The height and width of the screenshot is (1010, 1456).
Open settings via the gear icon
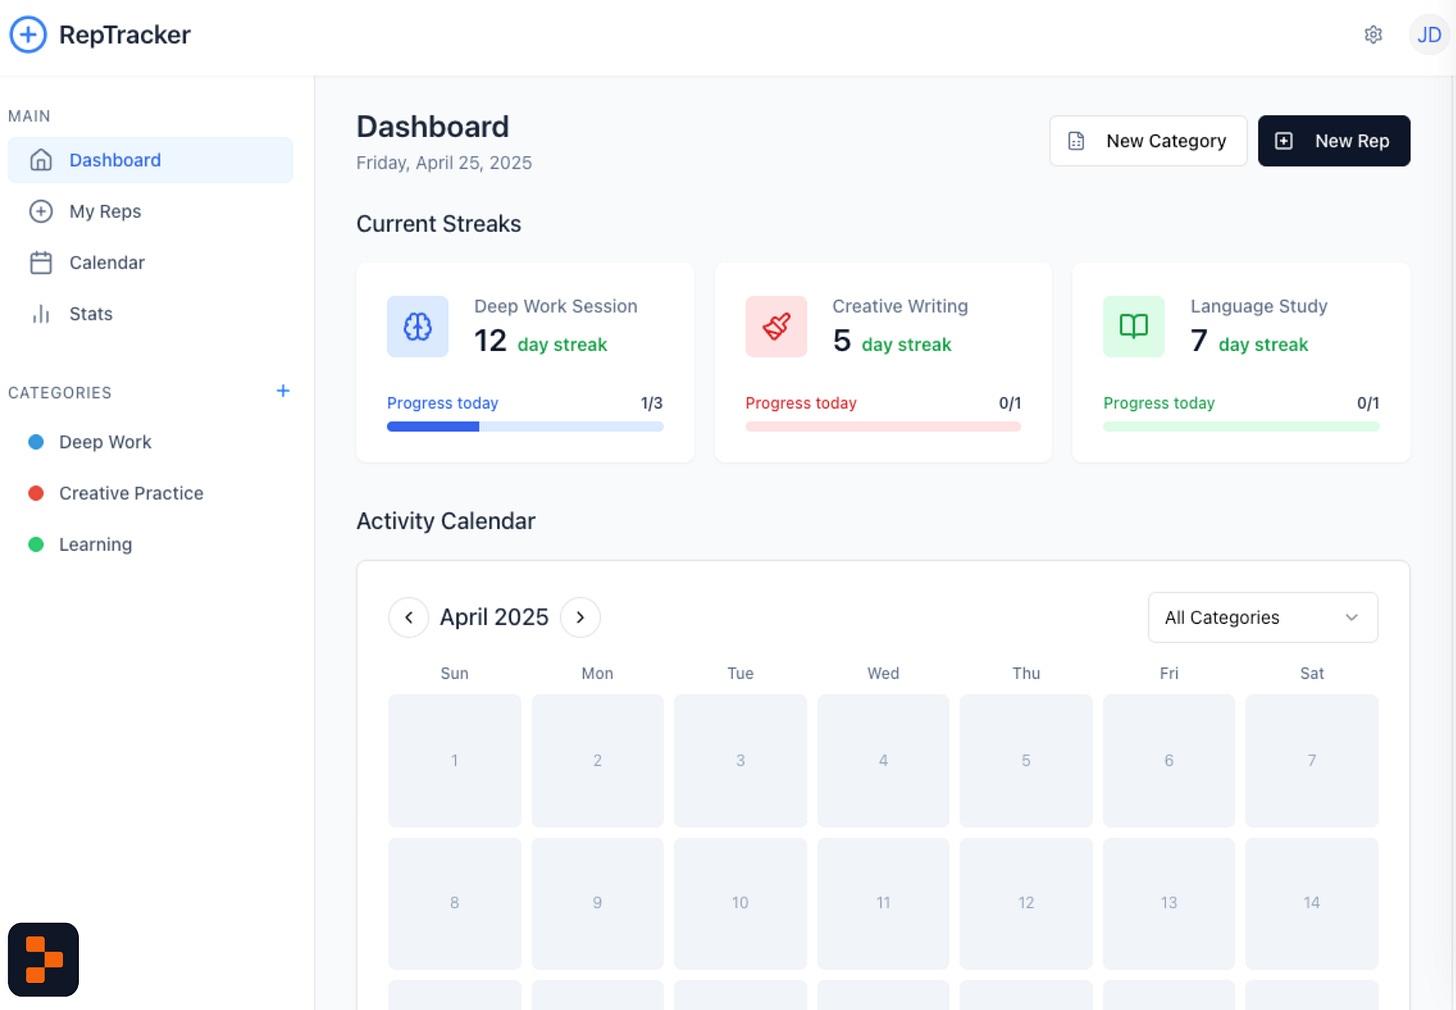pos(1373,35)
